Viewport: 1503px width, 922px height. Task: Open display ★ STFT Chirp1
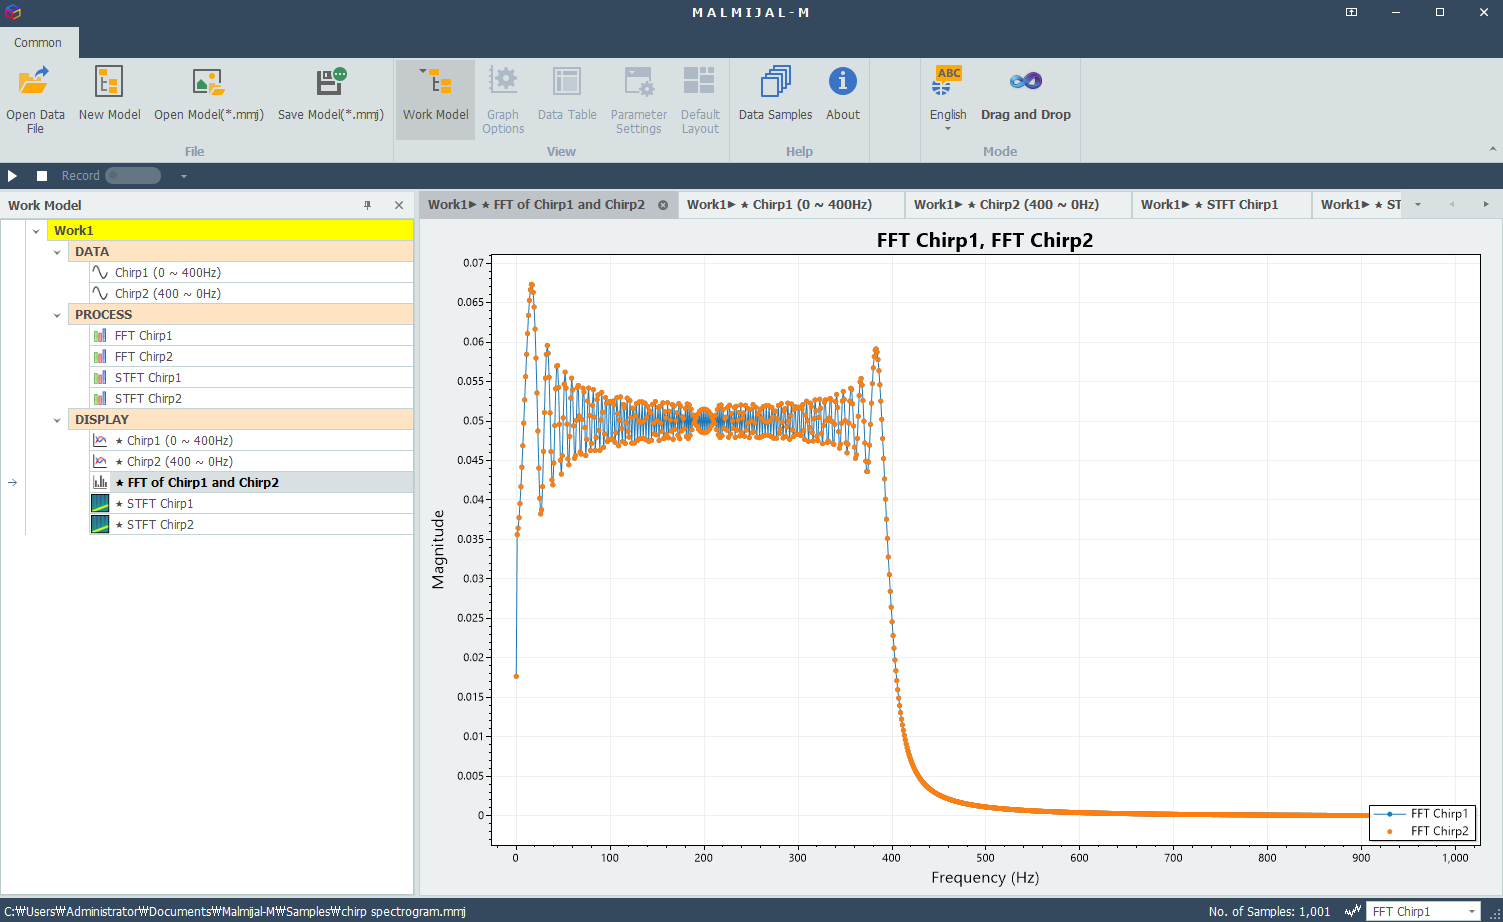251,504
